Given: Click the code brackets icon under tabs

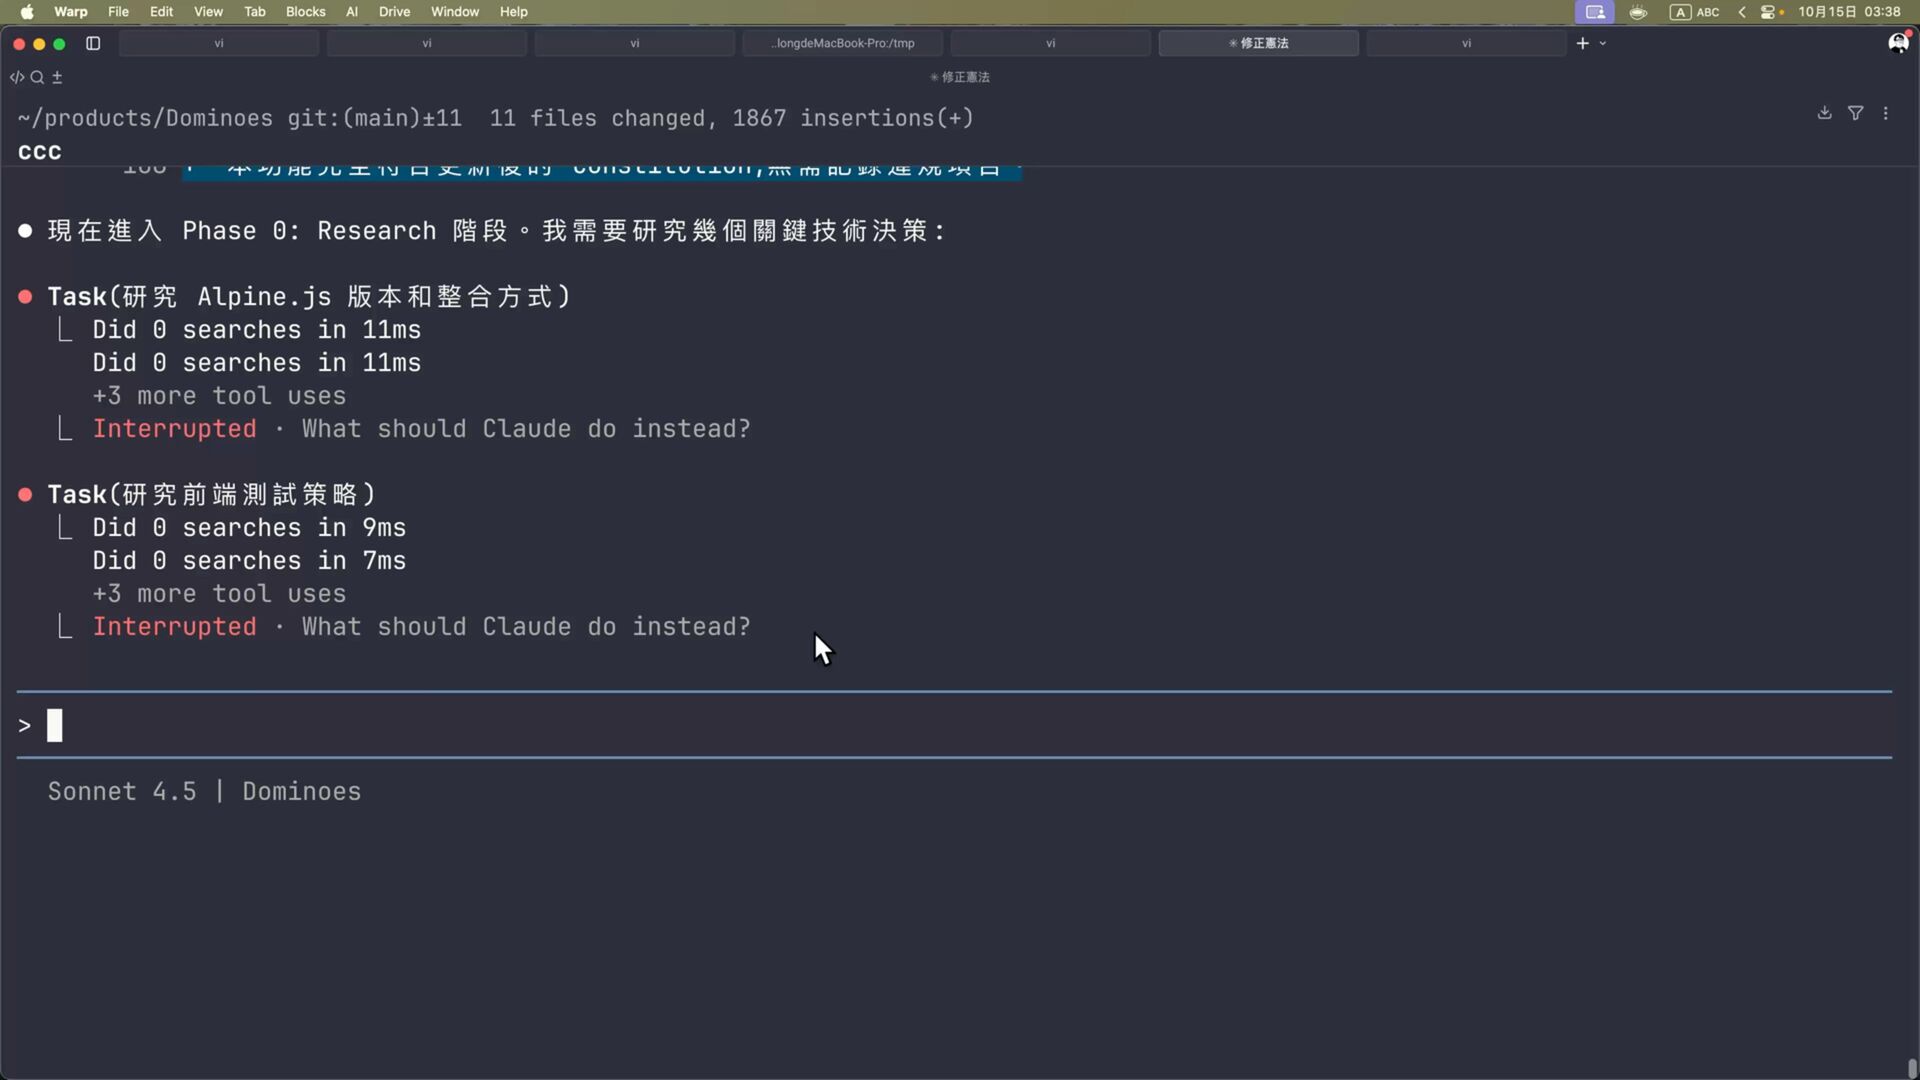Looking at the screenshot, I should (x=16, y=77).
